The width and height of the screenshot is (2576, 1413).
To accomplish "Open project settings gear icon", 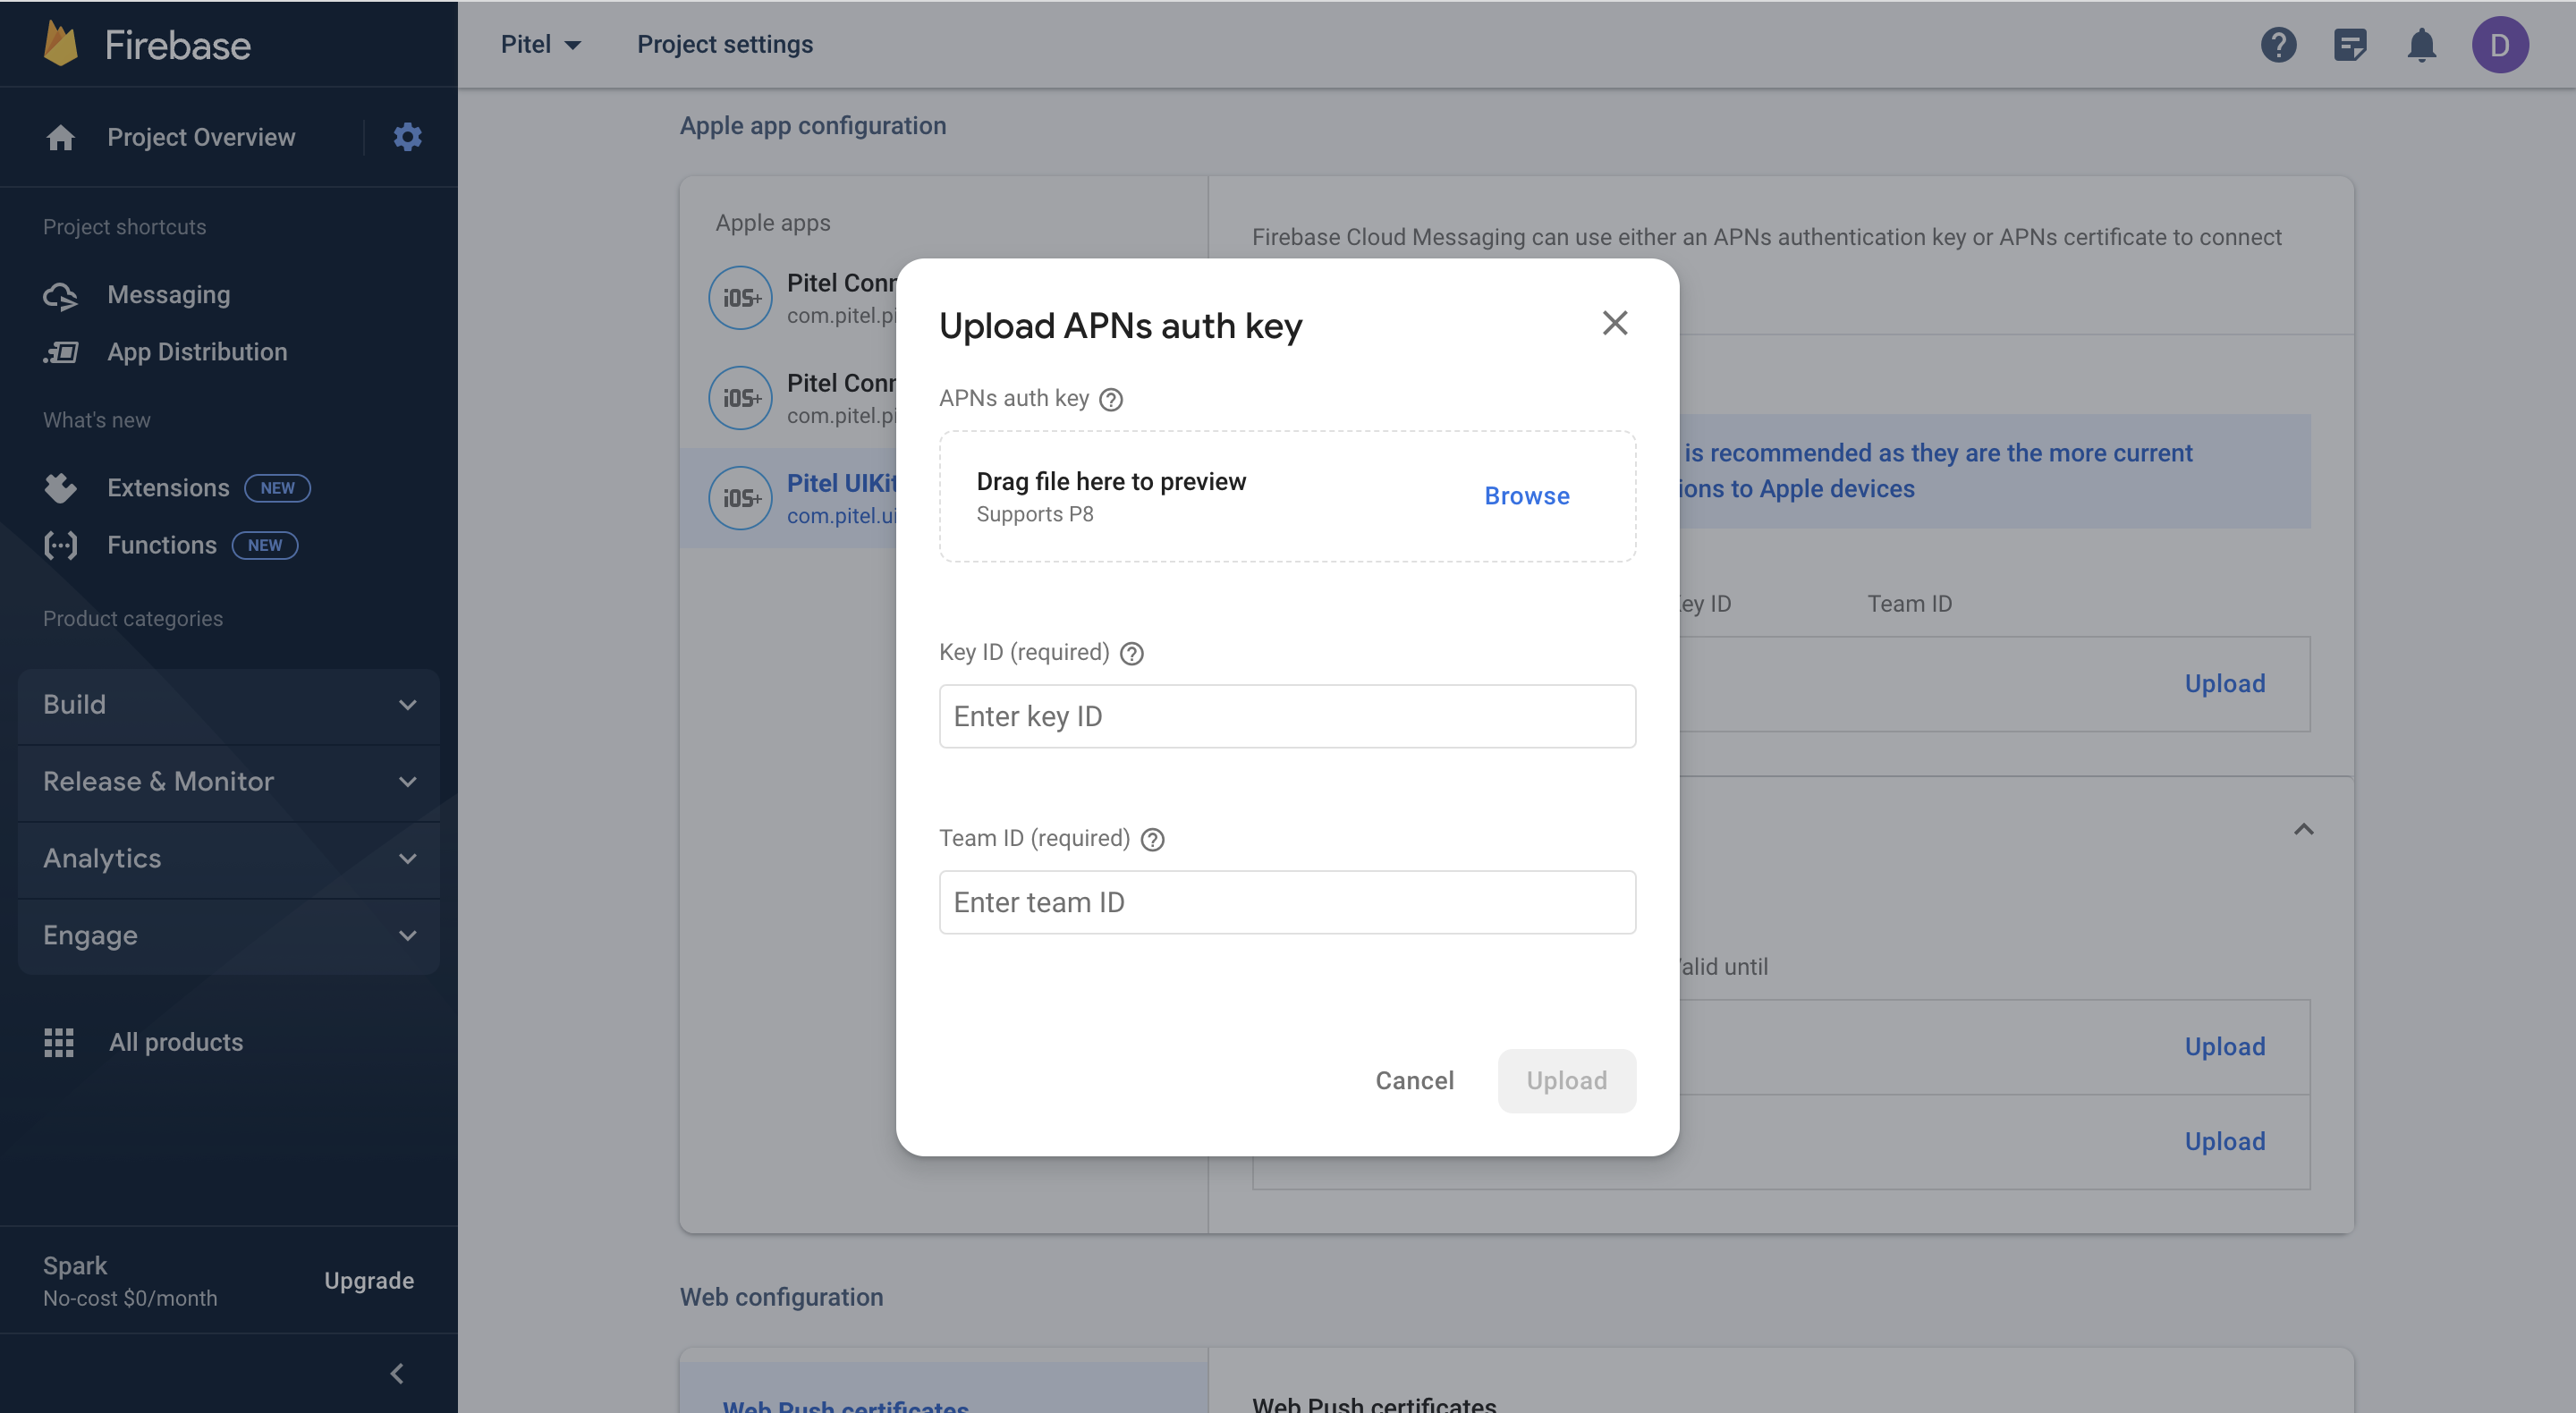I will click(x=407, y=137).
